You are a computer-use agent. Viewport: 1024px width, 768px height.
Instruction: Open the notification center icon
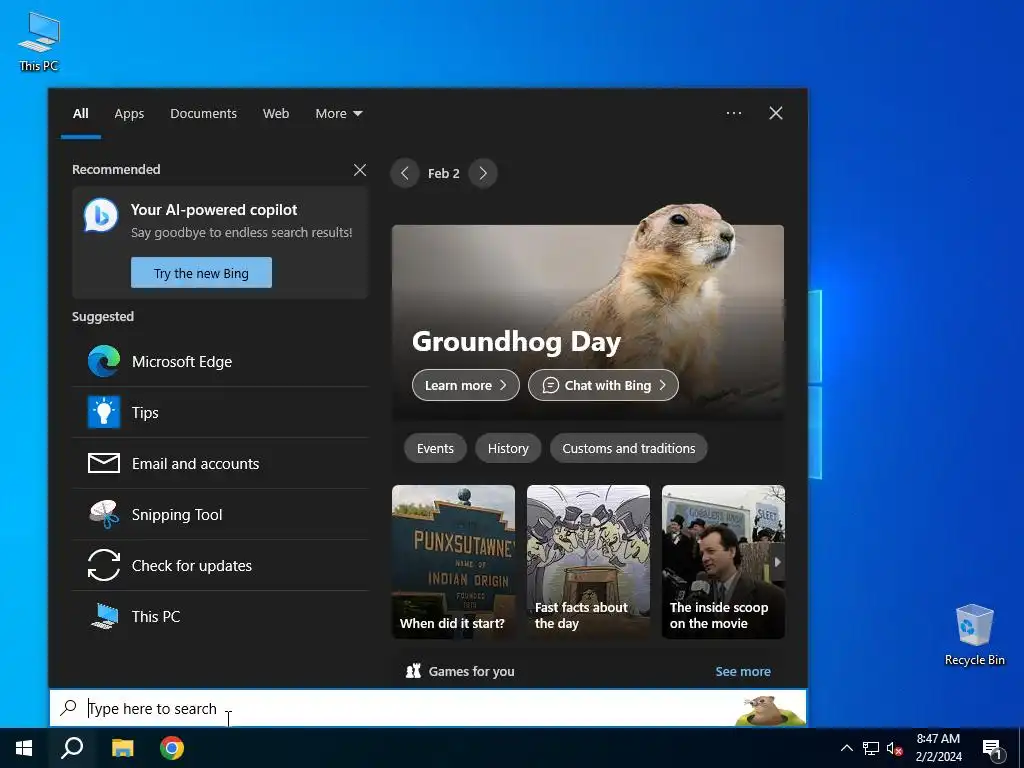(x=992, y=748)
